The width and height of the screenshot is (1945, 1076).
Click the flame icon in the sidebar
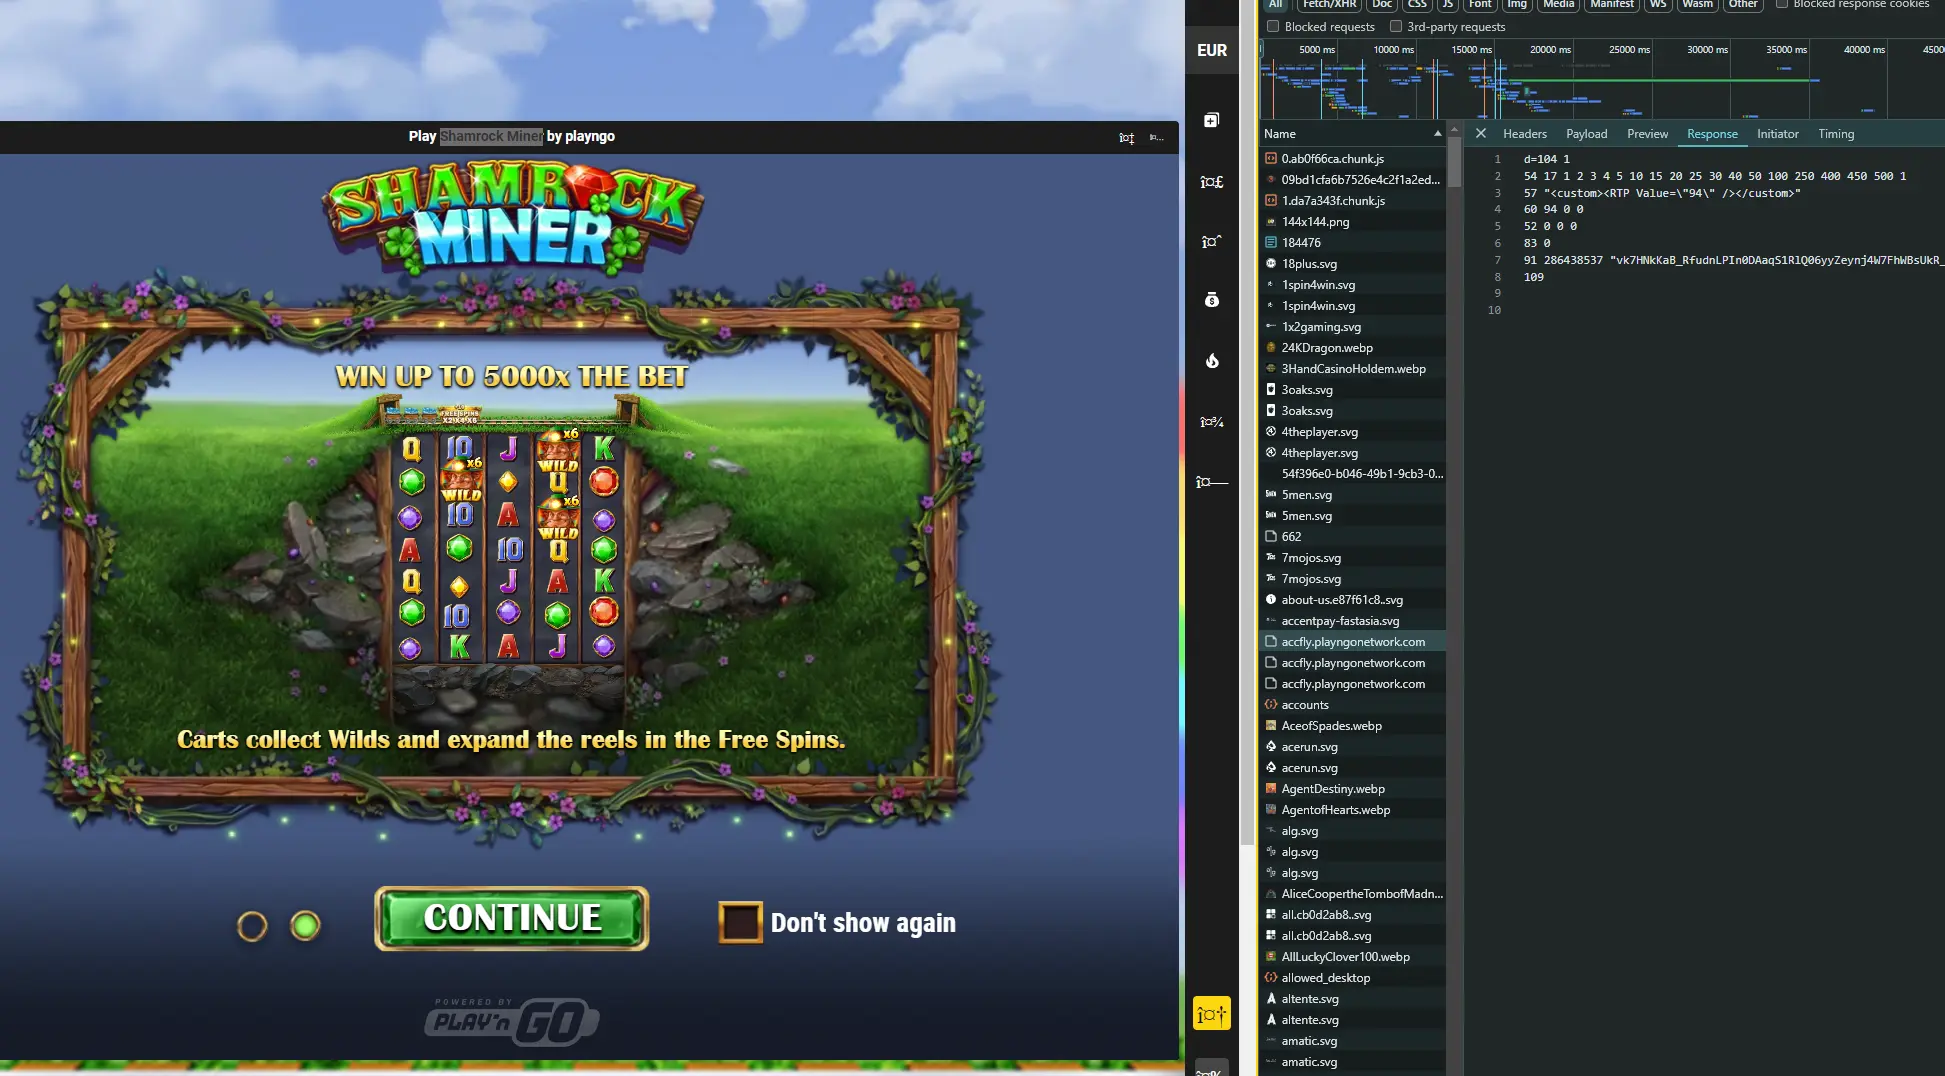tap(1211, 361)
